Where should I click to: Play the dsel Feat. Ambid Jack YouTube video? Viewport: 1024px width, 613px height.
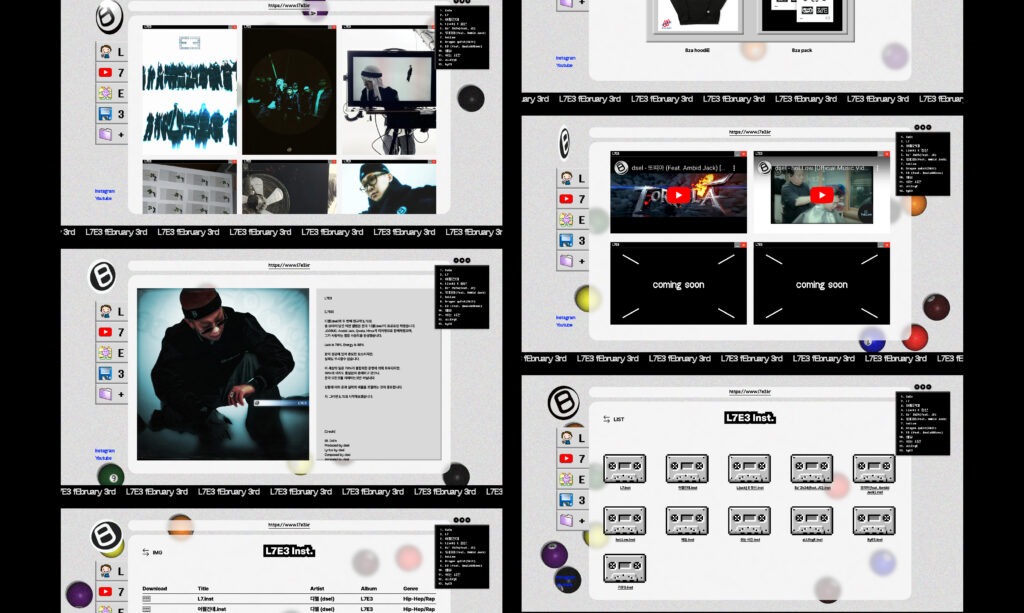pos(678,195)
